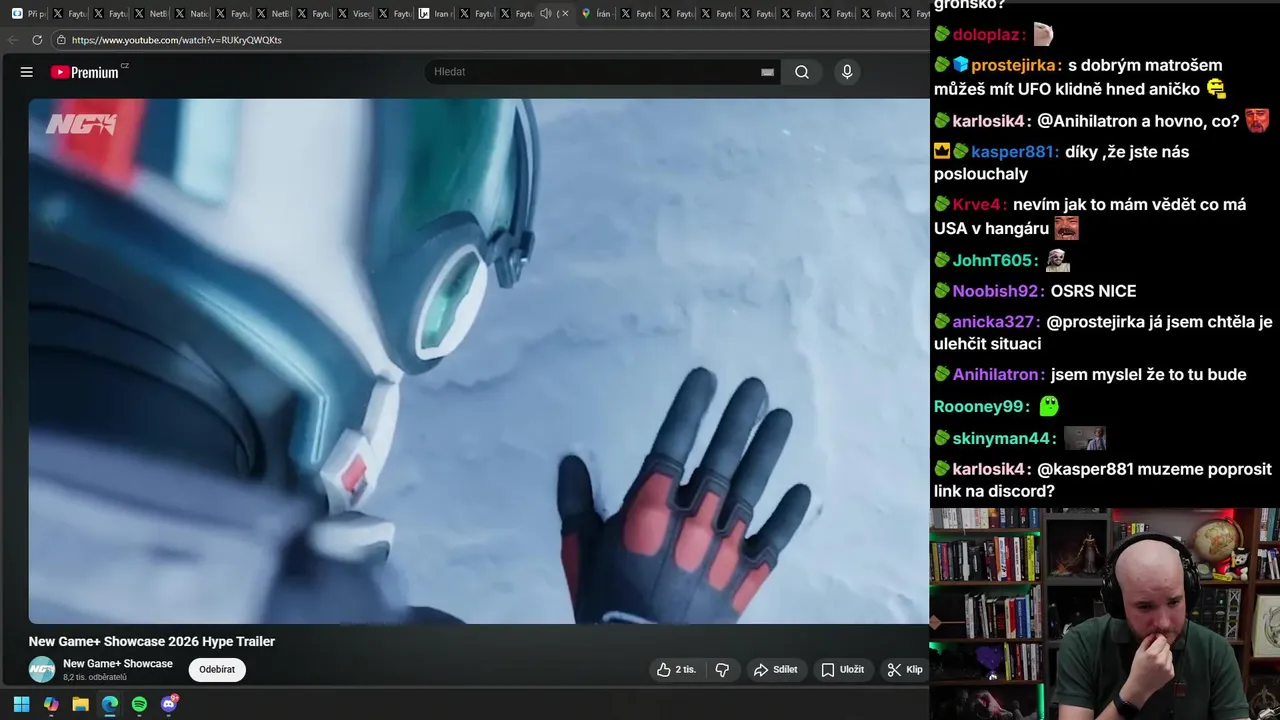Open File Explorer from the taskbar
Image resolution: width=1280 pixels, height=720 pixels.
(80, 704)
